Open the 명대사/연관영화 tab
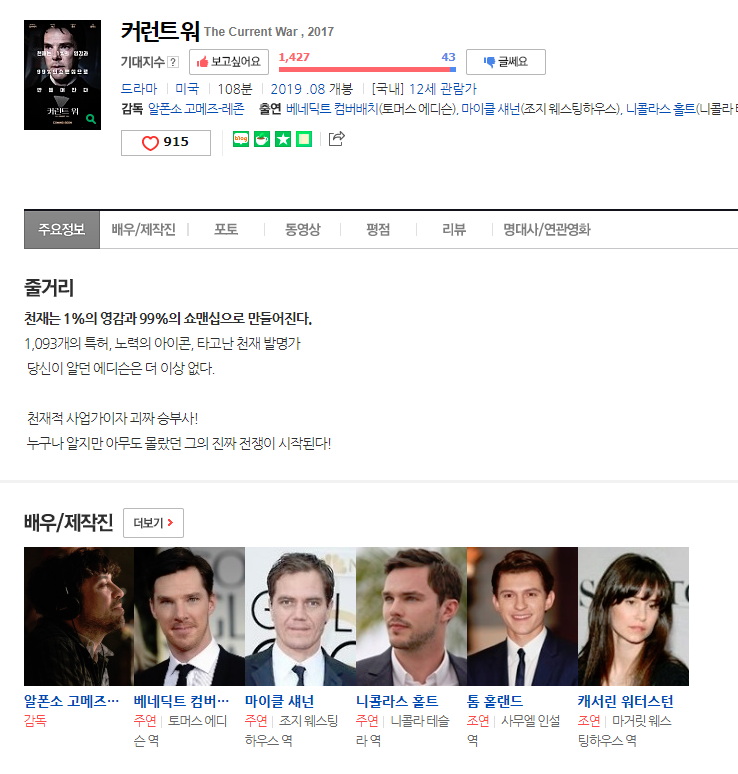The height and width of the screenshot is (774, 738). (x=546, y=230)
